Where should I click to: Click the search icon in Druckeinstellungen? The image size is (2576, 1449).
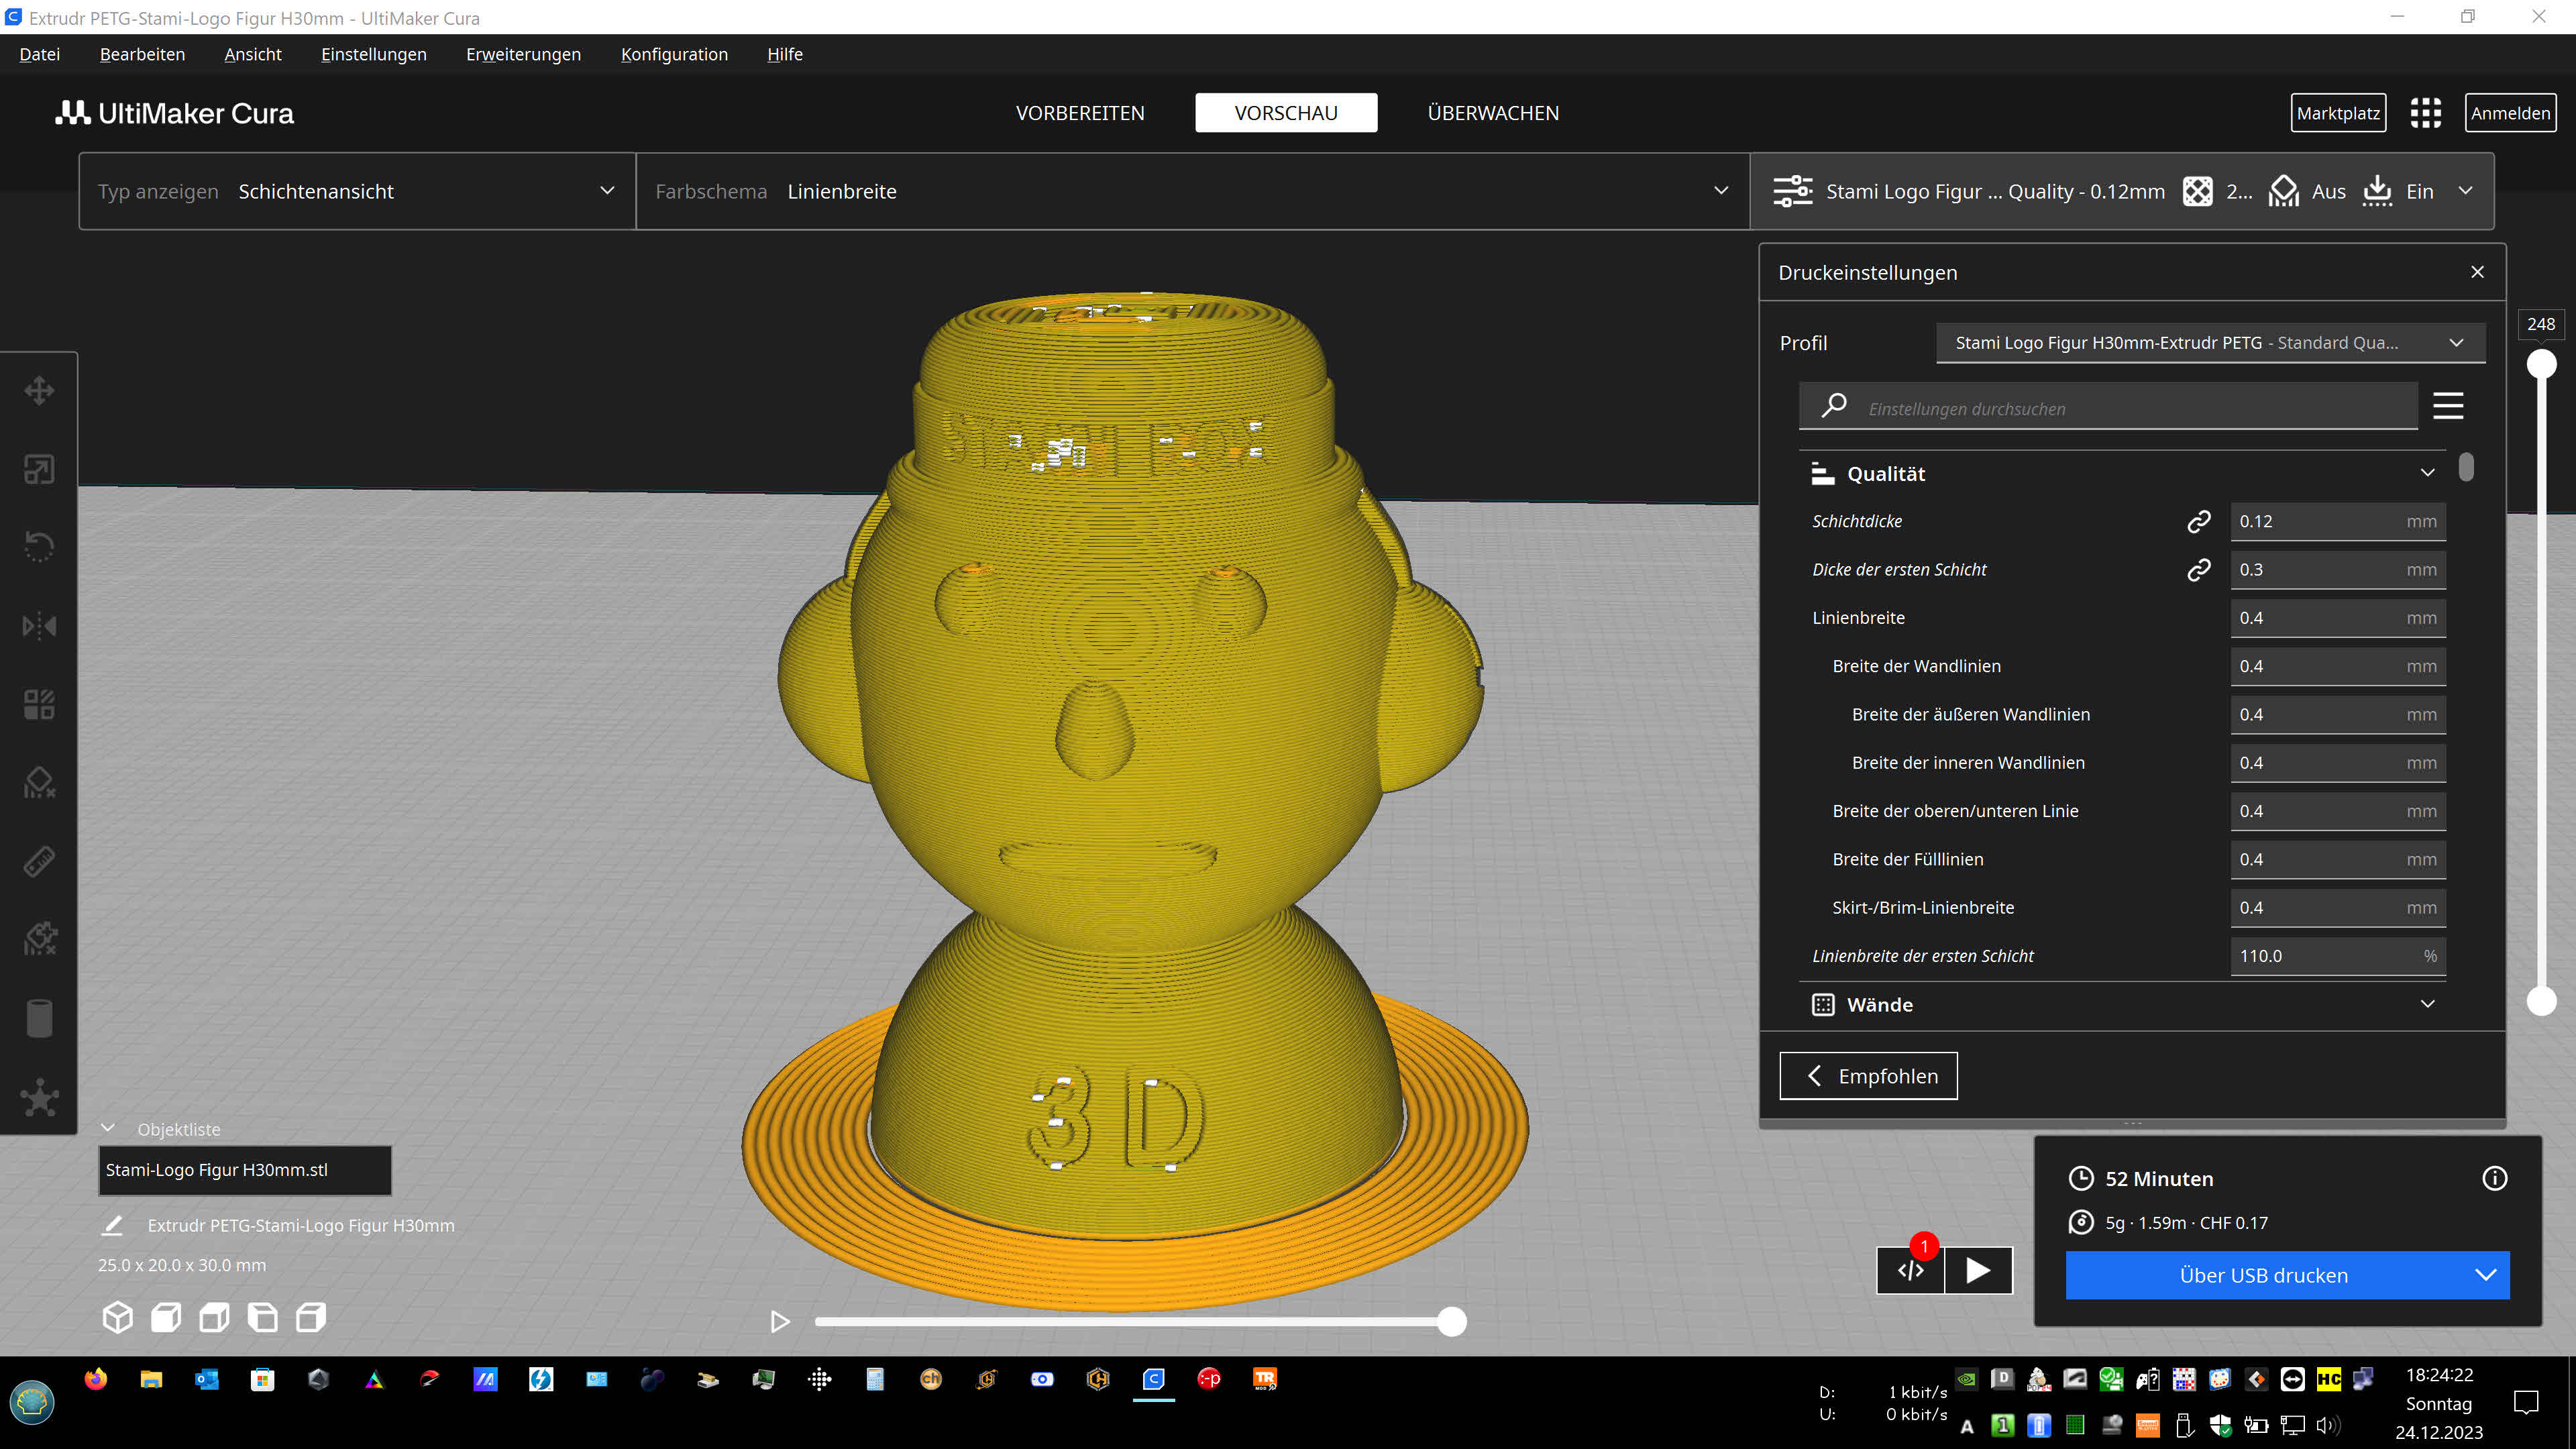pyautogui.click(x=1833, y=406)
